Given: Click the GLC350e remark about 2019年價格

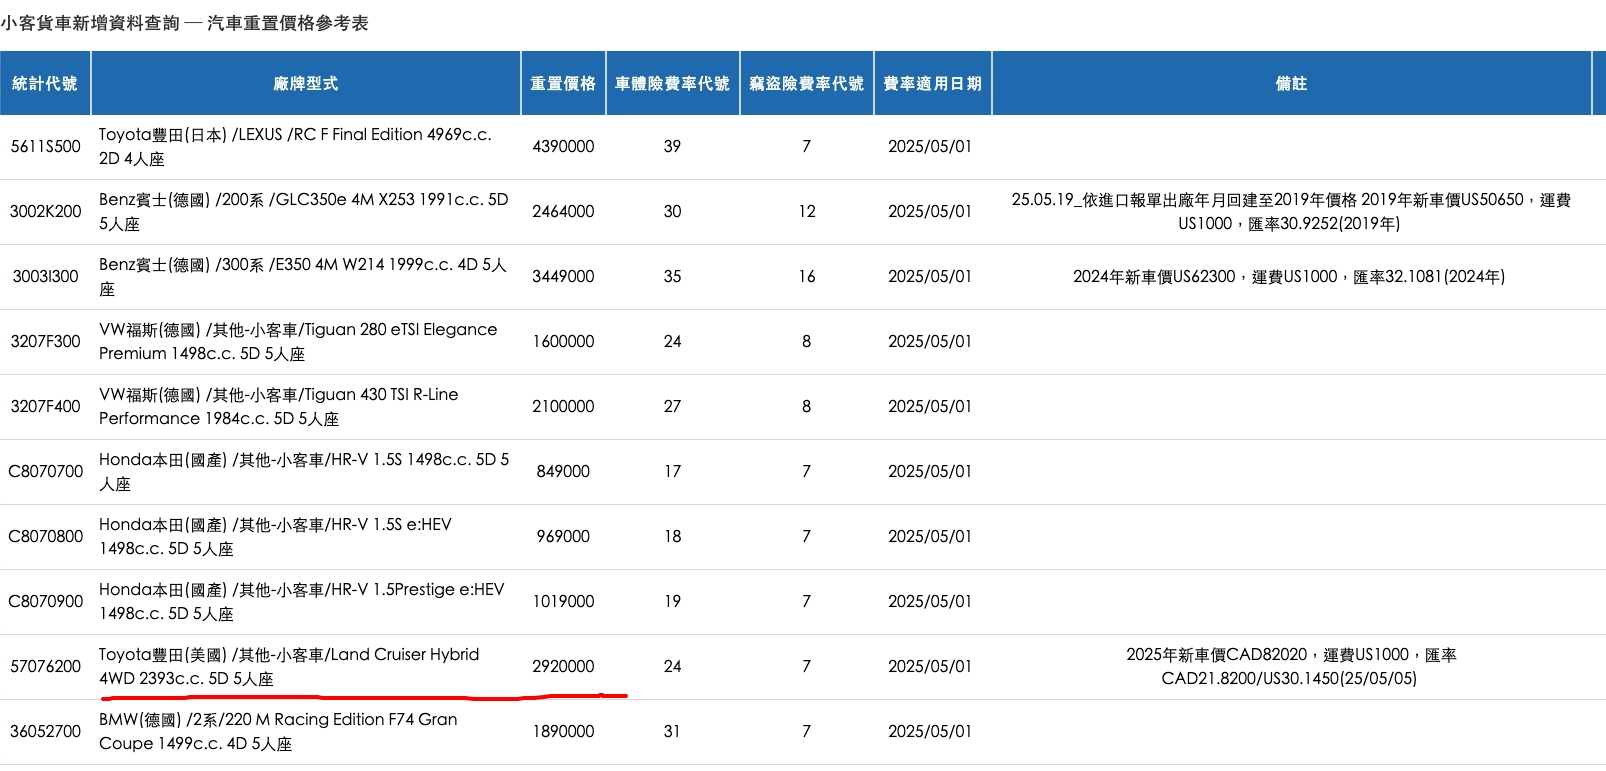Looking at the screenshot, I should 1290,211.
